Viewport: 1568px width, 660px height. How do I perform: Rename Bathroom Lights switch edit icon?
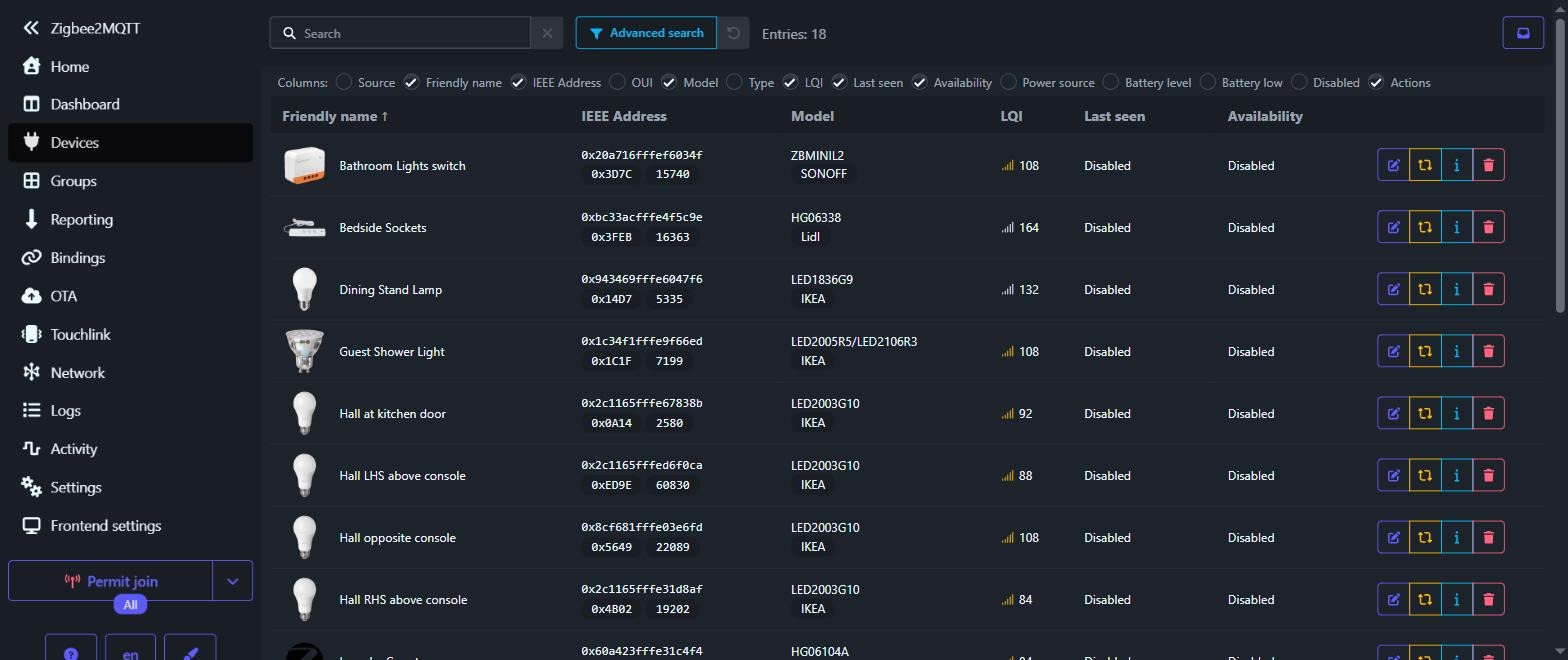coord(1393,165)
